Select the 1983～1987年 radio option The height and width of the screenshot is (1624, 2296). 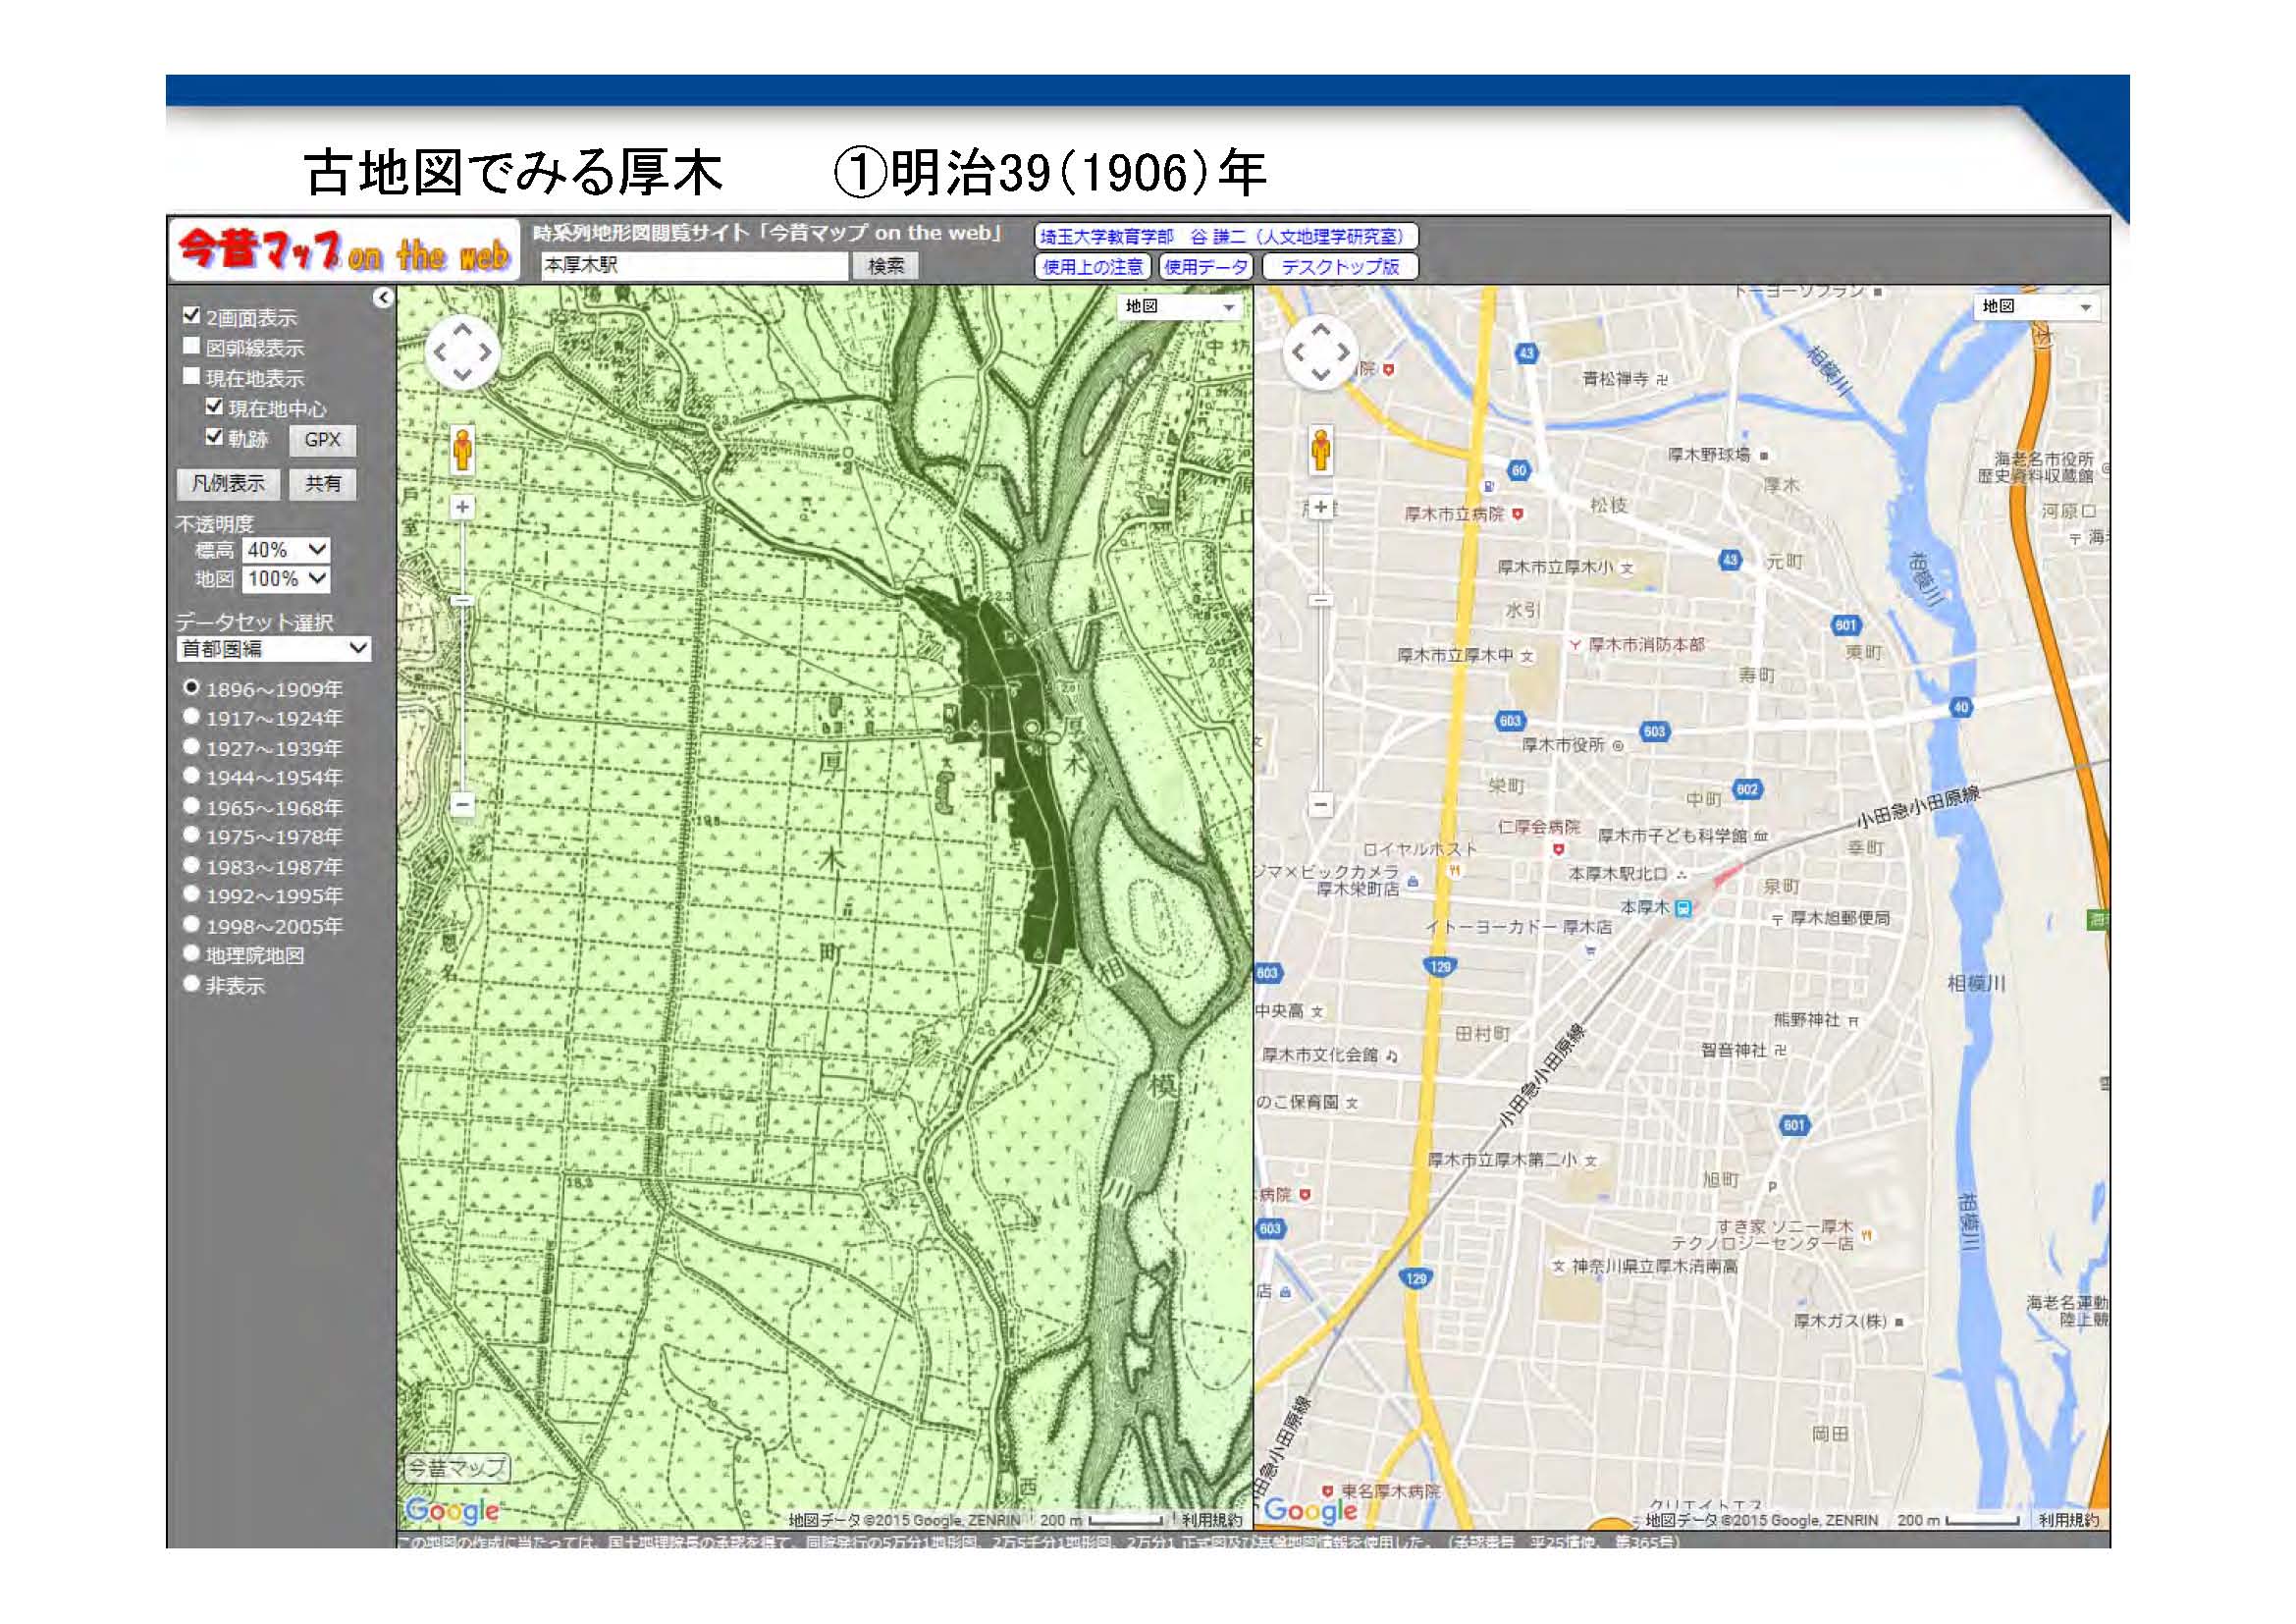point(191,864)
